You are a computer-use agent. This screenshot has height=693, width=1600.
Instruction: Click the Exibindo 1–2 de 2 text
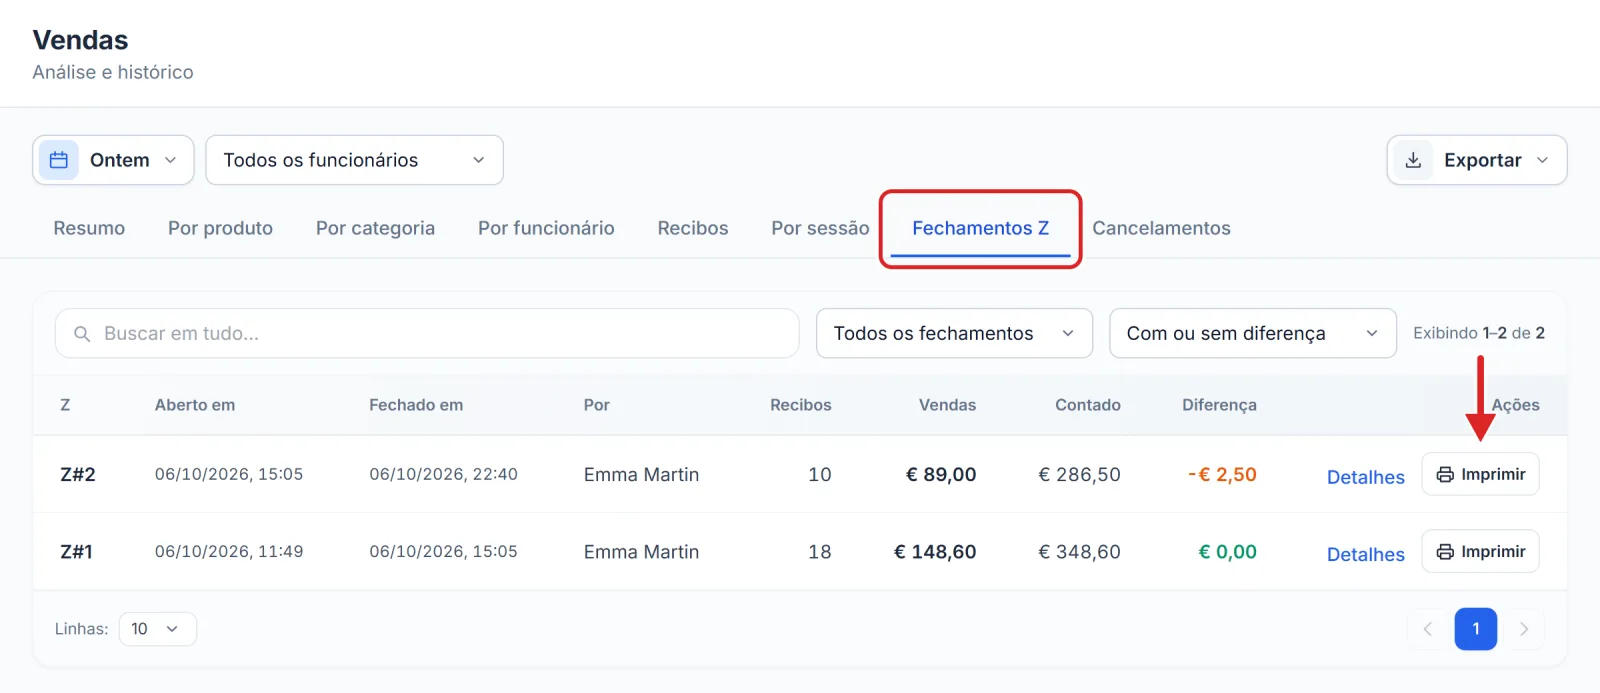point(1478,333)
